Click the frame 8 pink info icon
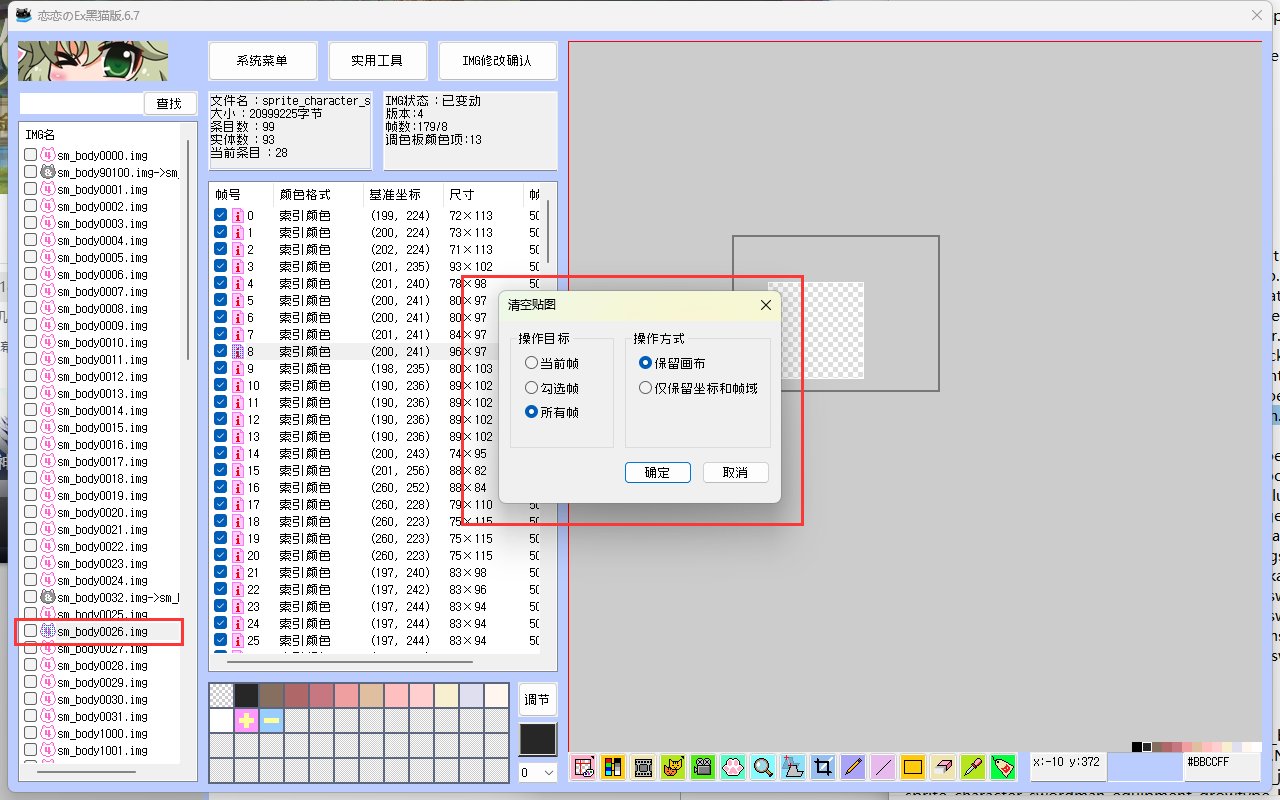Image resolution: width=1280 pixels, height=800 pixels. (238, 352)
